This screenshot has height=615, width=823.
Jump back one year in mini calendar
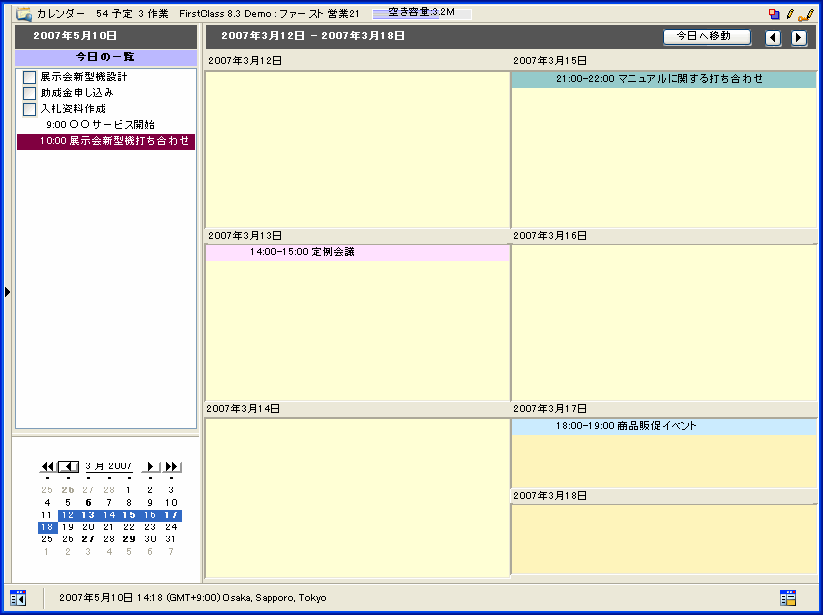47,467
